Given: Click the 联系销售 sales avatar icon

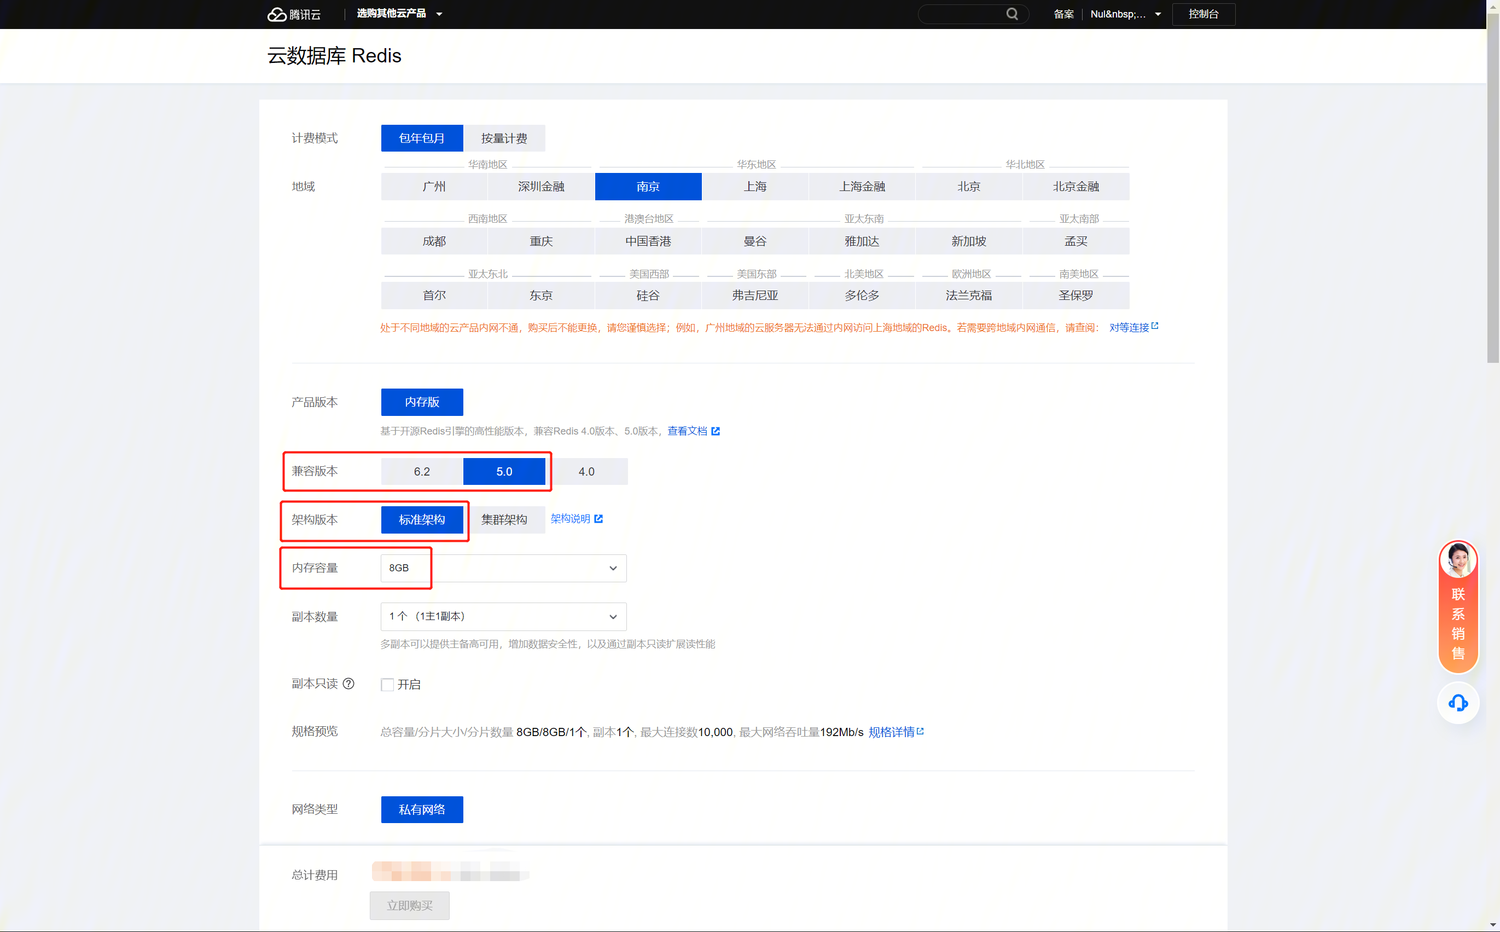Looking at the screenshot, I should pos(1458,560).
